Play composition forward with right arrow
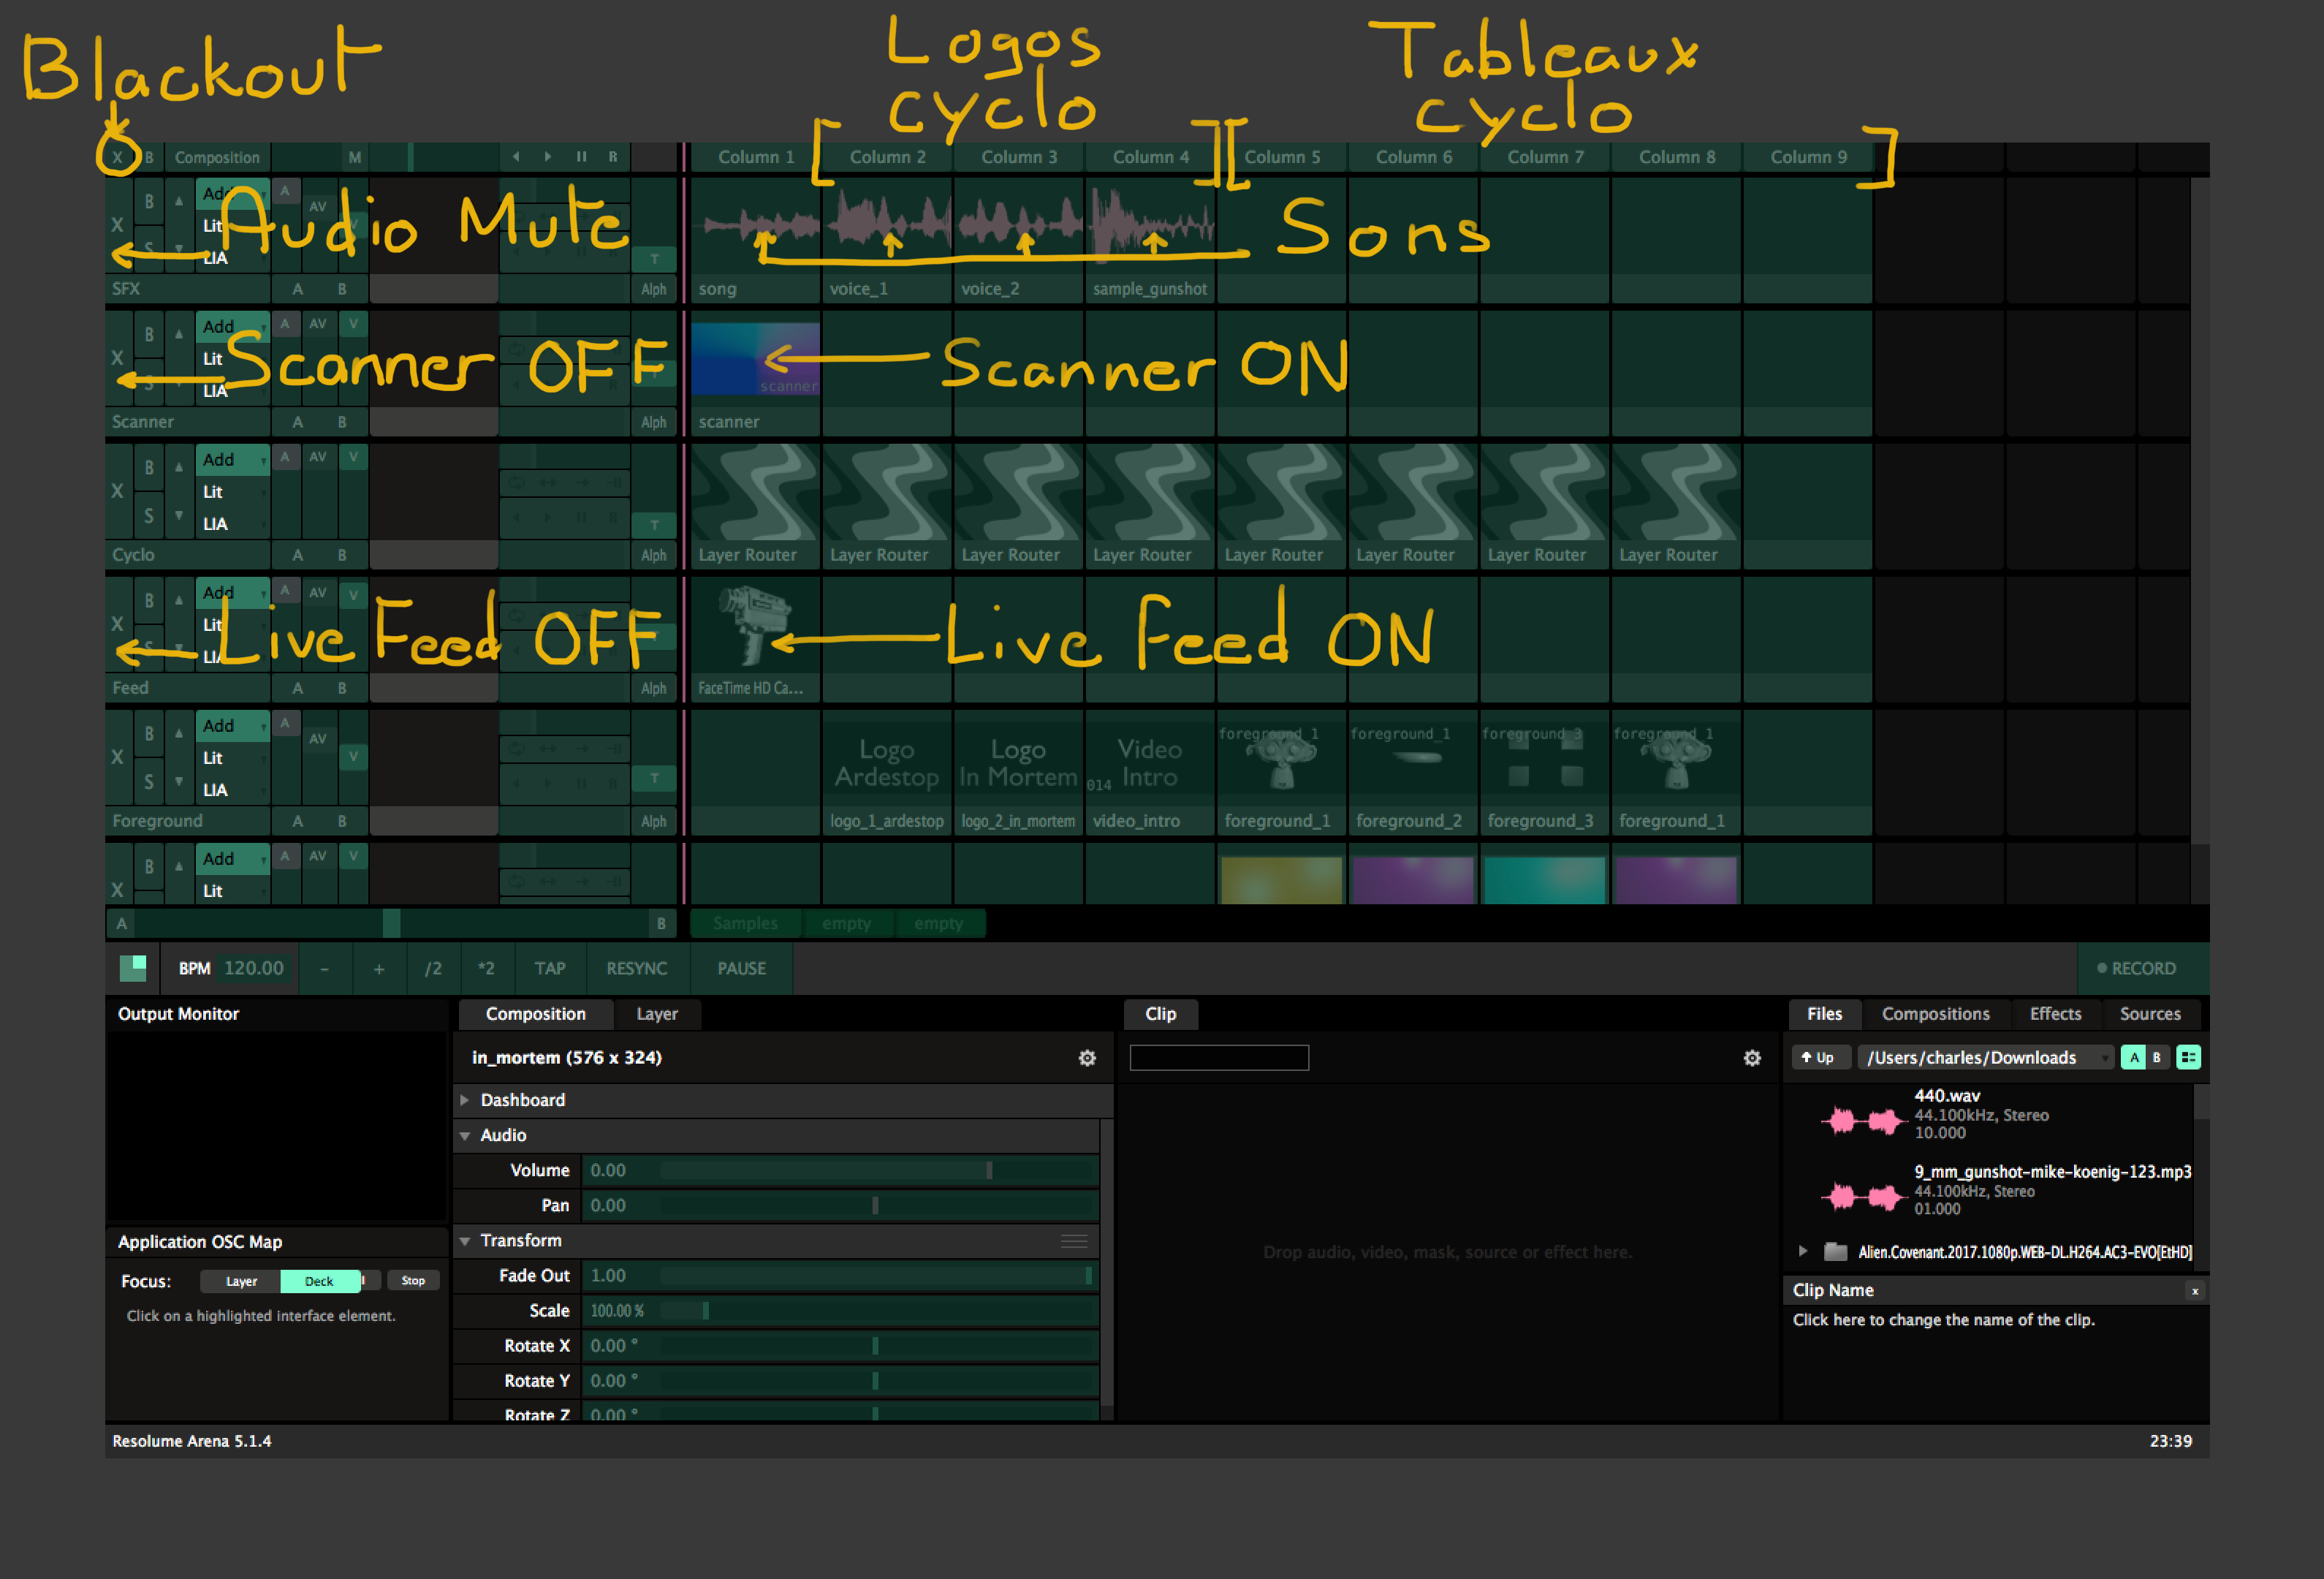 (548, 157)
